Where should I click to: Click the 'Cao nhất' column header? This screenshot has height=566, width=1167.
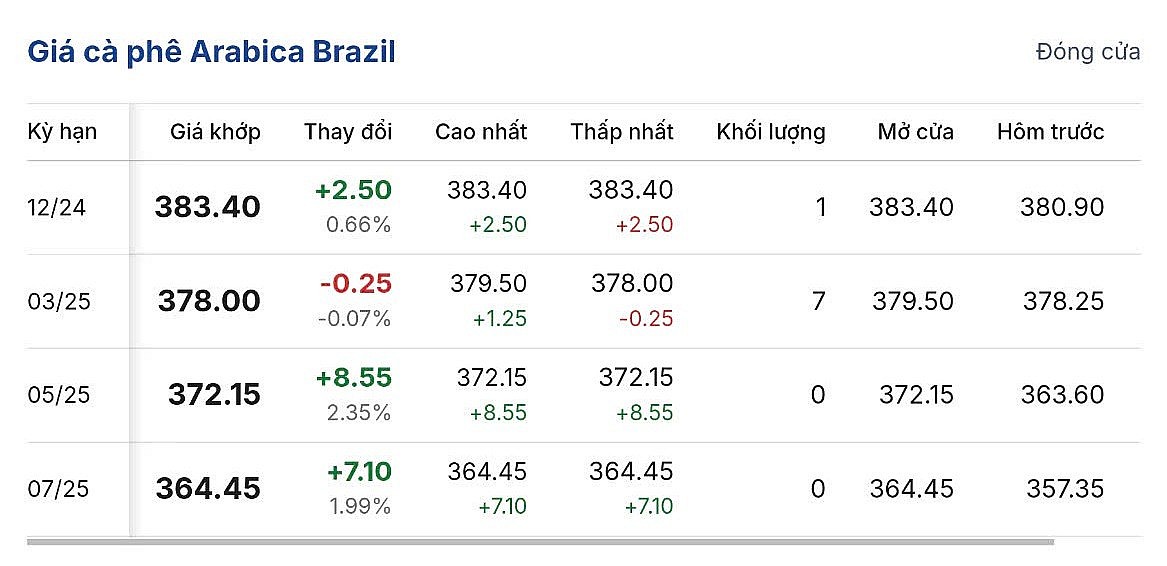point(481,132)
